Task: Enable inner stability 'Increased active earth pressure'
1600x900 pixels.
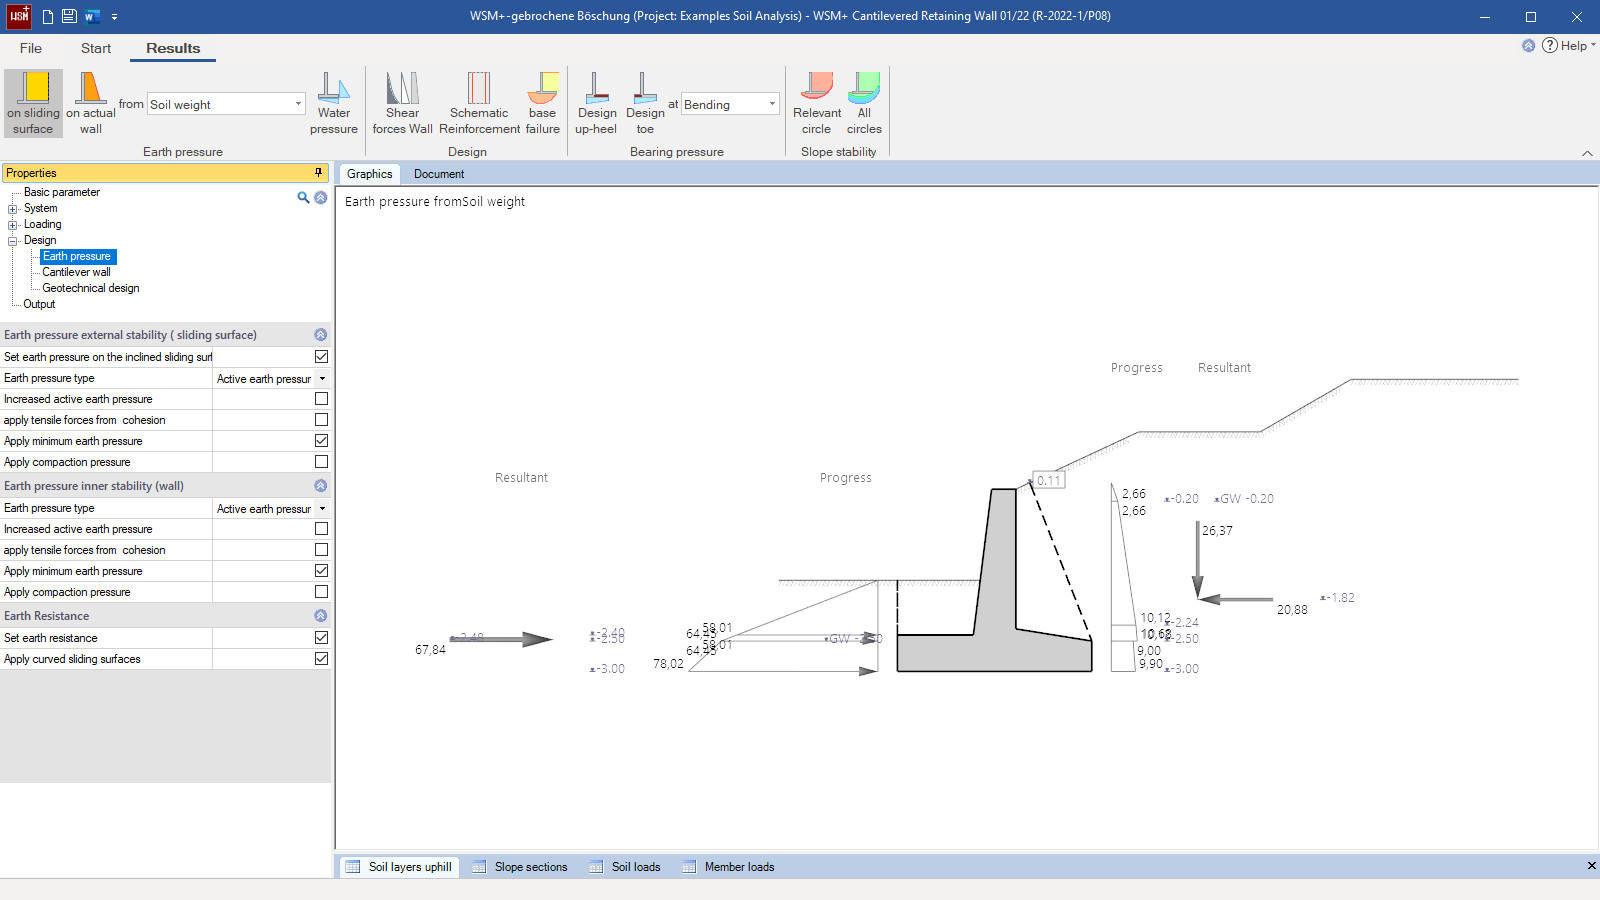Action: 321,529
